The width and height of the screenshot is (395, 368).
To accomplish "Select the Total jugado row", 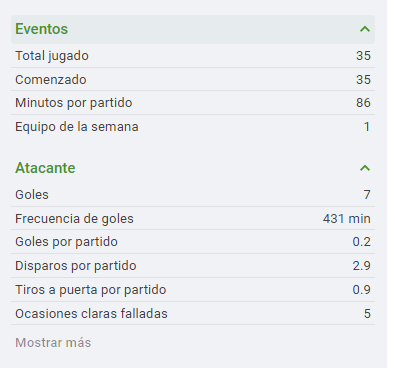I will (193, 56).
